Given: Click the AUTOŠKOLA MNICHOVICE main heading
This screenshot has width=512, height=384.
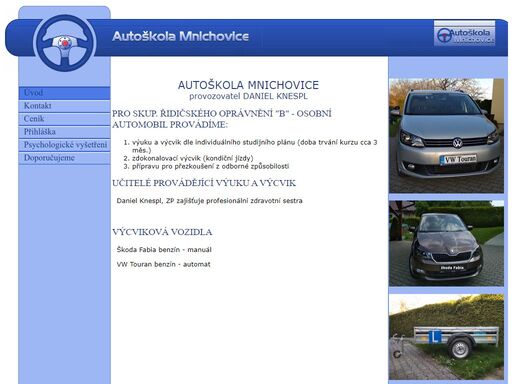Looking at the screenshot, I should (x=248, y=85).
